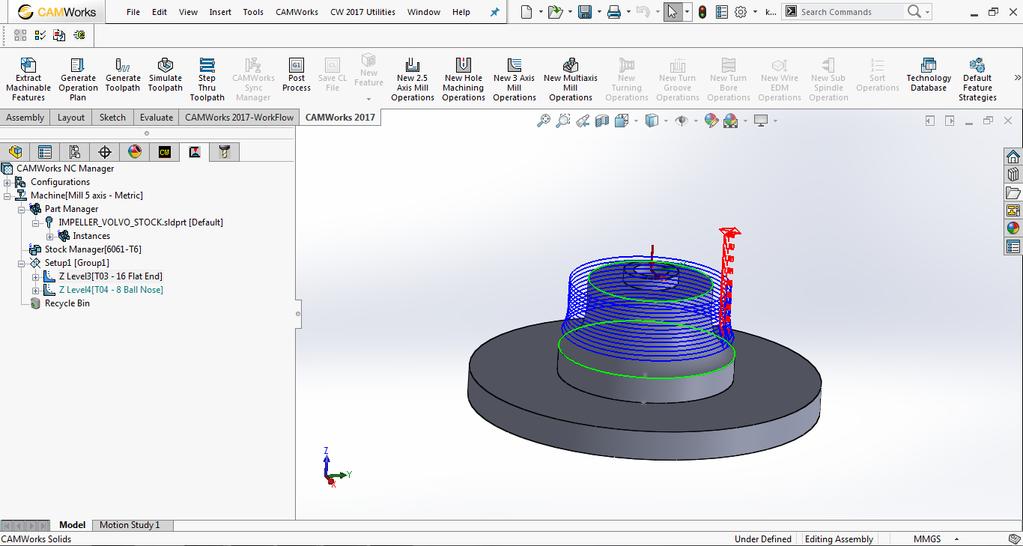This screenshot has width=1023, height=546.
Task: Open the Insert menu
Action: pyautogui.click(x=220, y=12)
